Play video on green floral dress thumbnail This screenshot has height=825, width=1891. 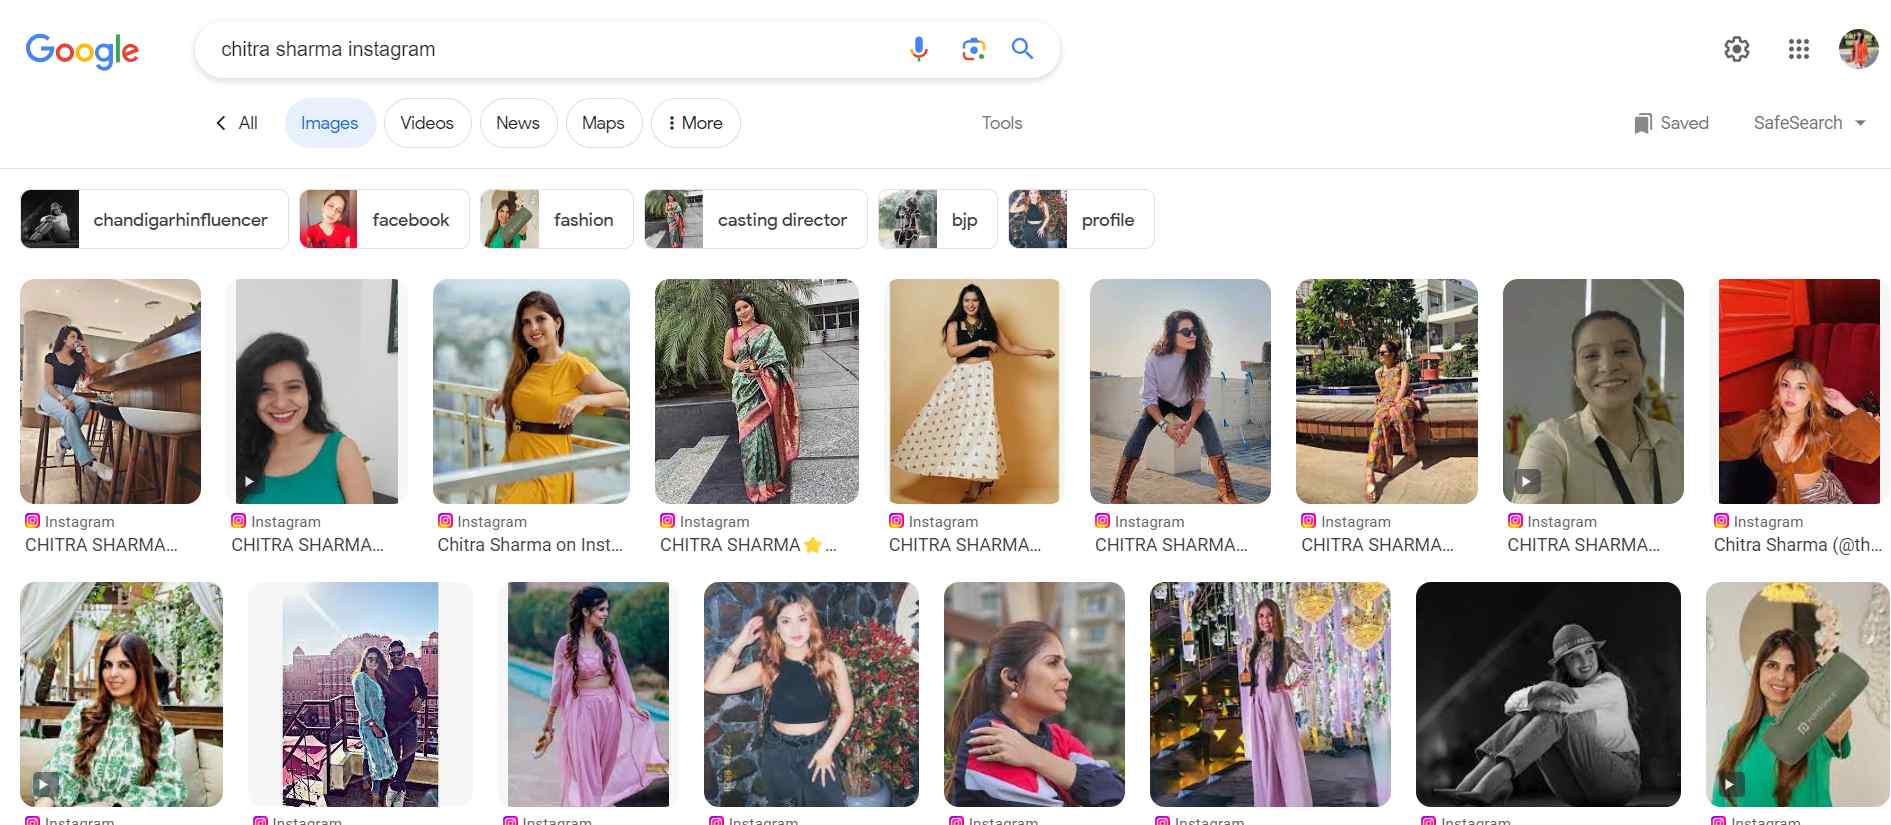tap(45, 784)
